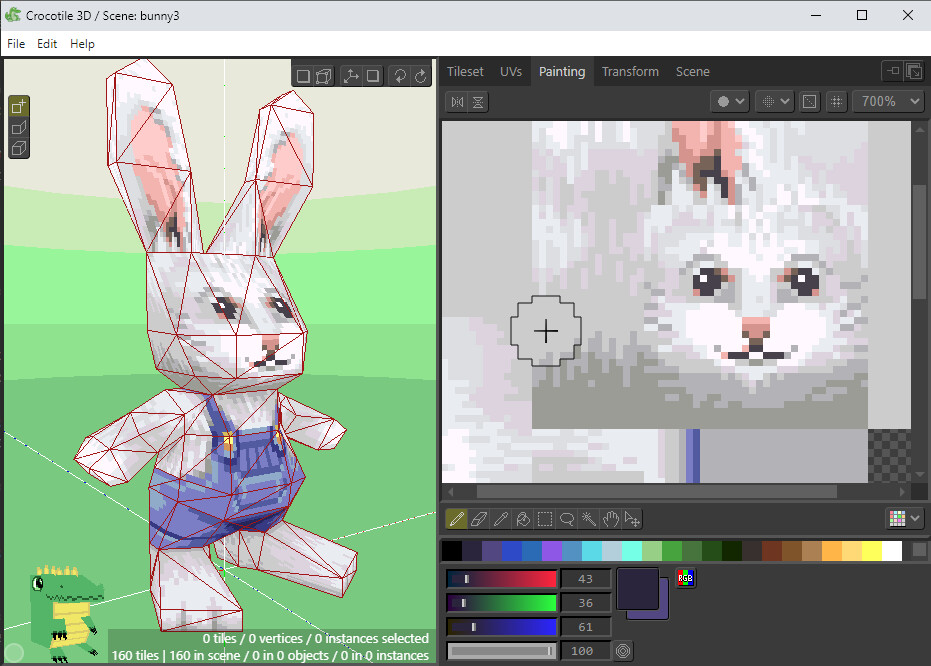Switch to the Tileset tab
The height and width of the screenshot is (666, 931).
pos(465,71)
